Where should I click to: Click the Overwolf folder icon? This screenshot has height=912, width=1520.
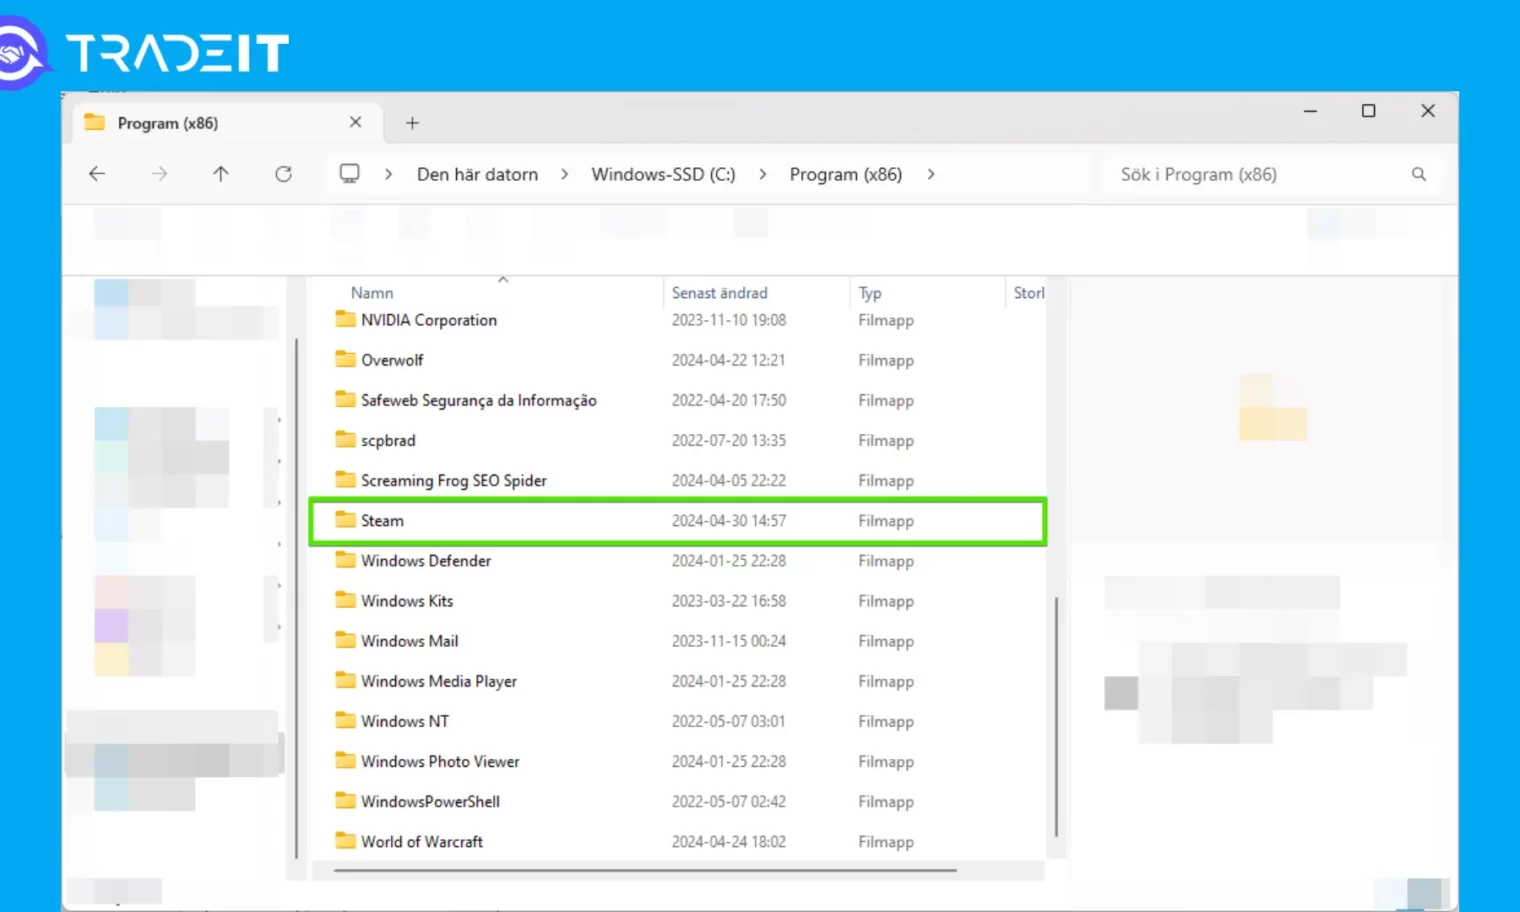coord(345,359)
